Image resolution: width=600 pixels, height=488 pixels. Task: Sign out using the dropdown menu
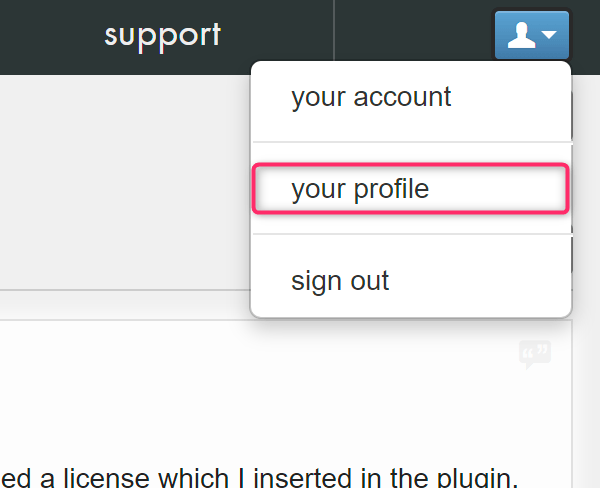[411, 281]
